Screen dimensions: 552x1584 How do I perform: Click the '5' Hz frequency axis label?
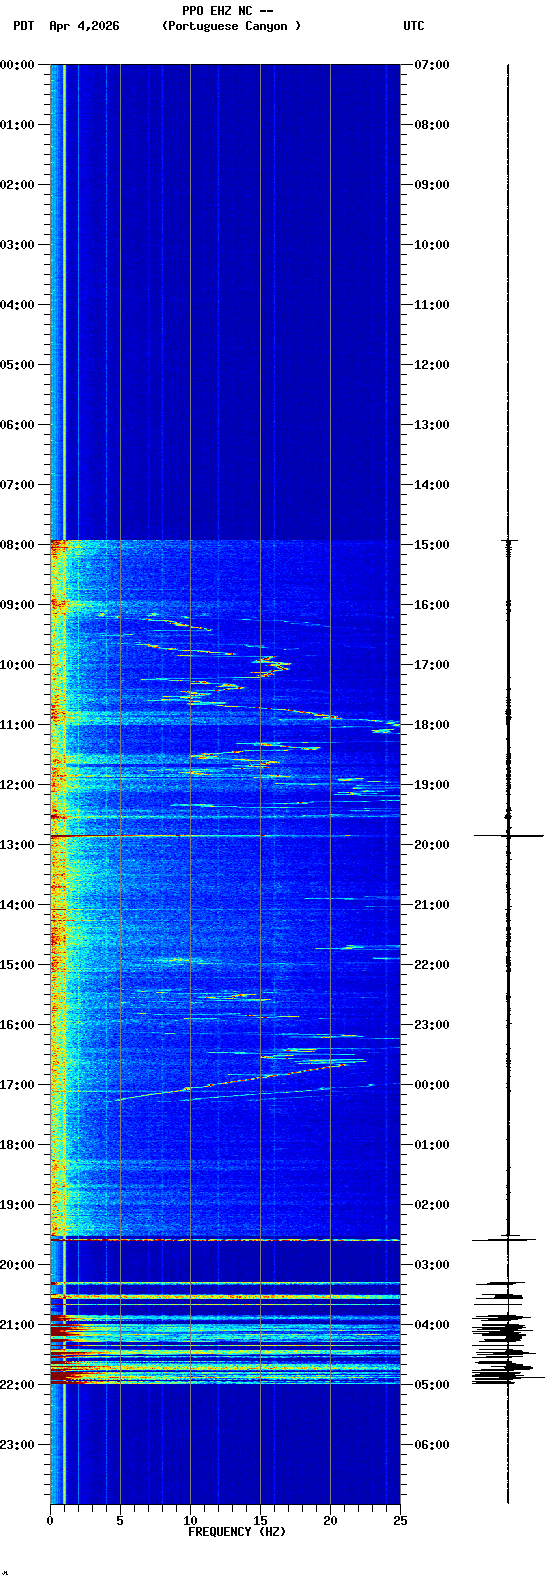120,1521
